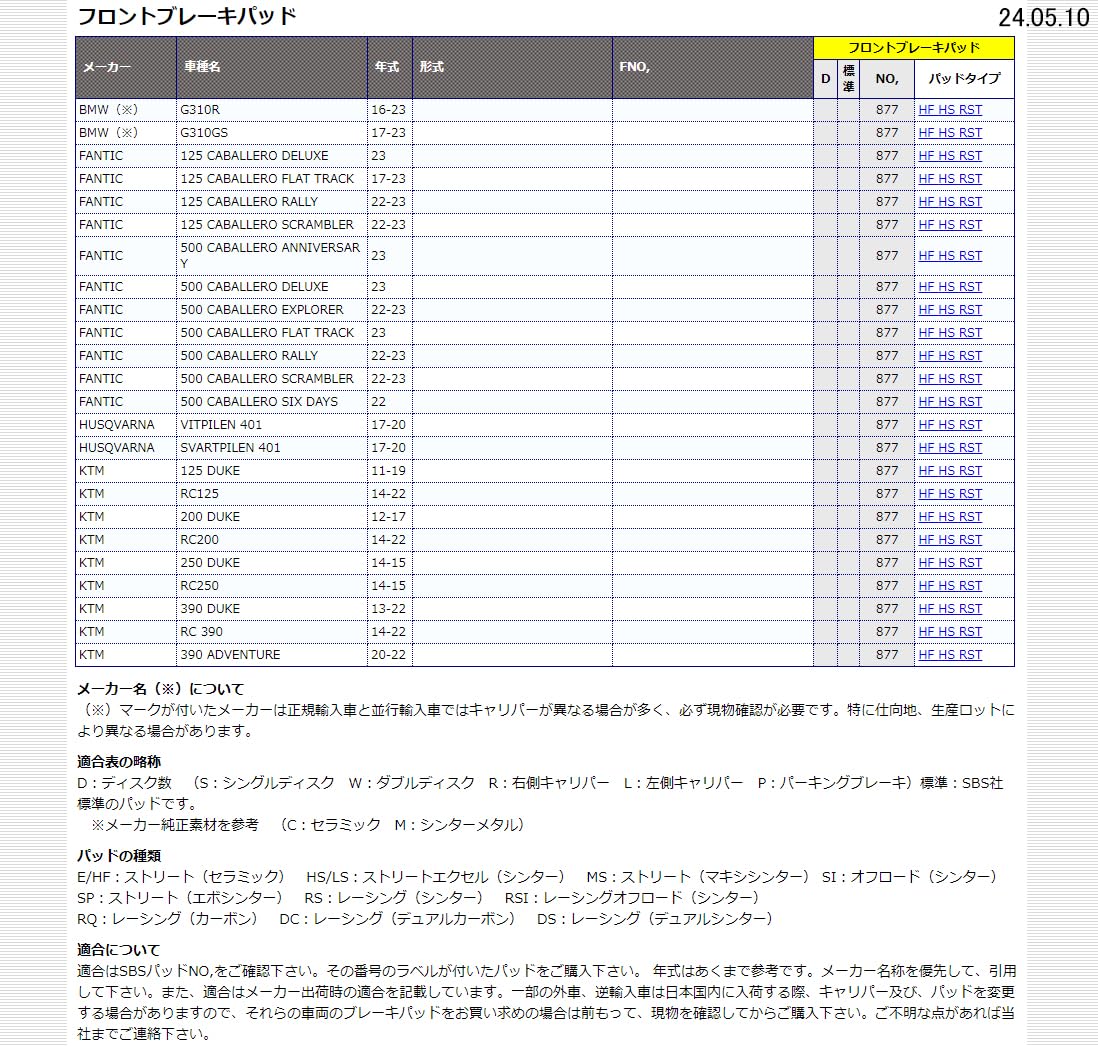The width and height of the screenshot is (1098, 1046).
Task: Select the SVARTPILEN 401 model cell
Action: (x=272, y=448)
